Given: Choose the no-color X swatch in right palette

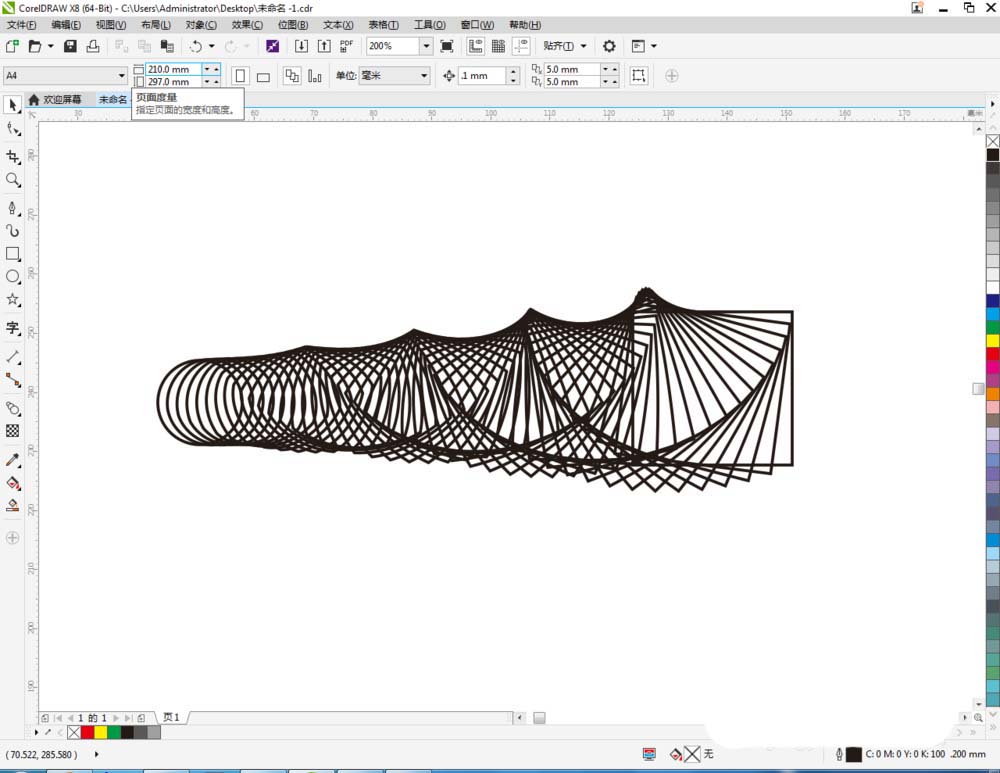Looking at the screenshot, I should pos(993,141).
